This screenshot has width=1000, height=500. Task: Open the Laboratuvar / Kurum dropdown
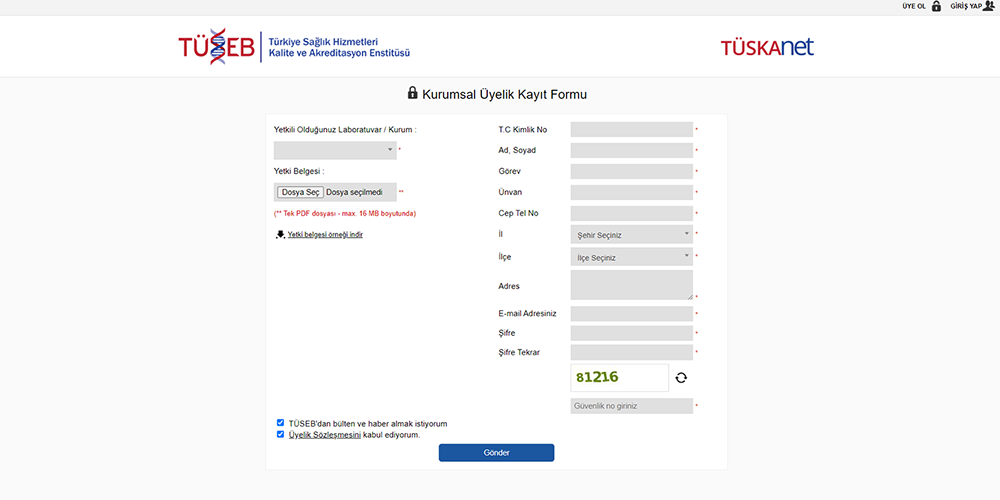(x=335, y=150)
